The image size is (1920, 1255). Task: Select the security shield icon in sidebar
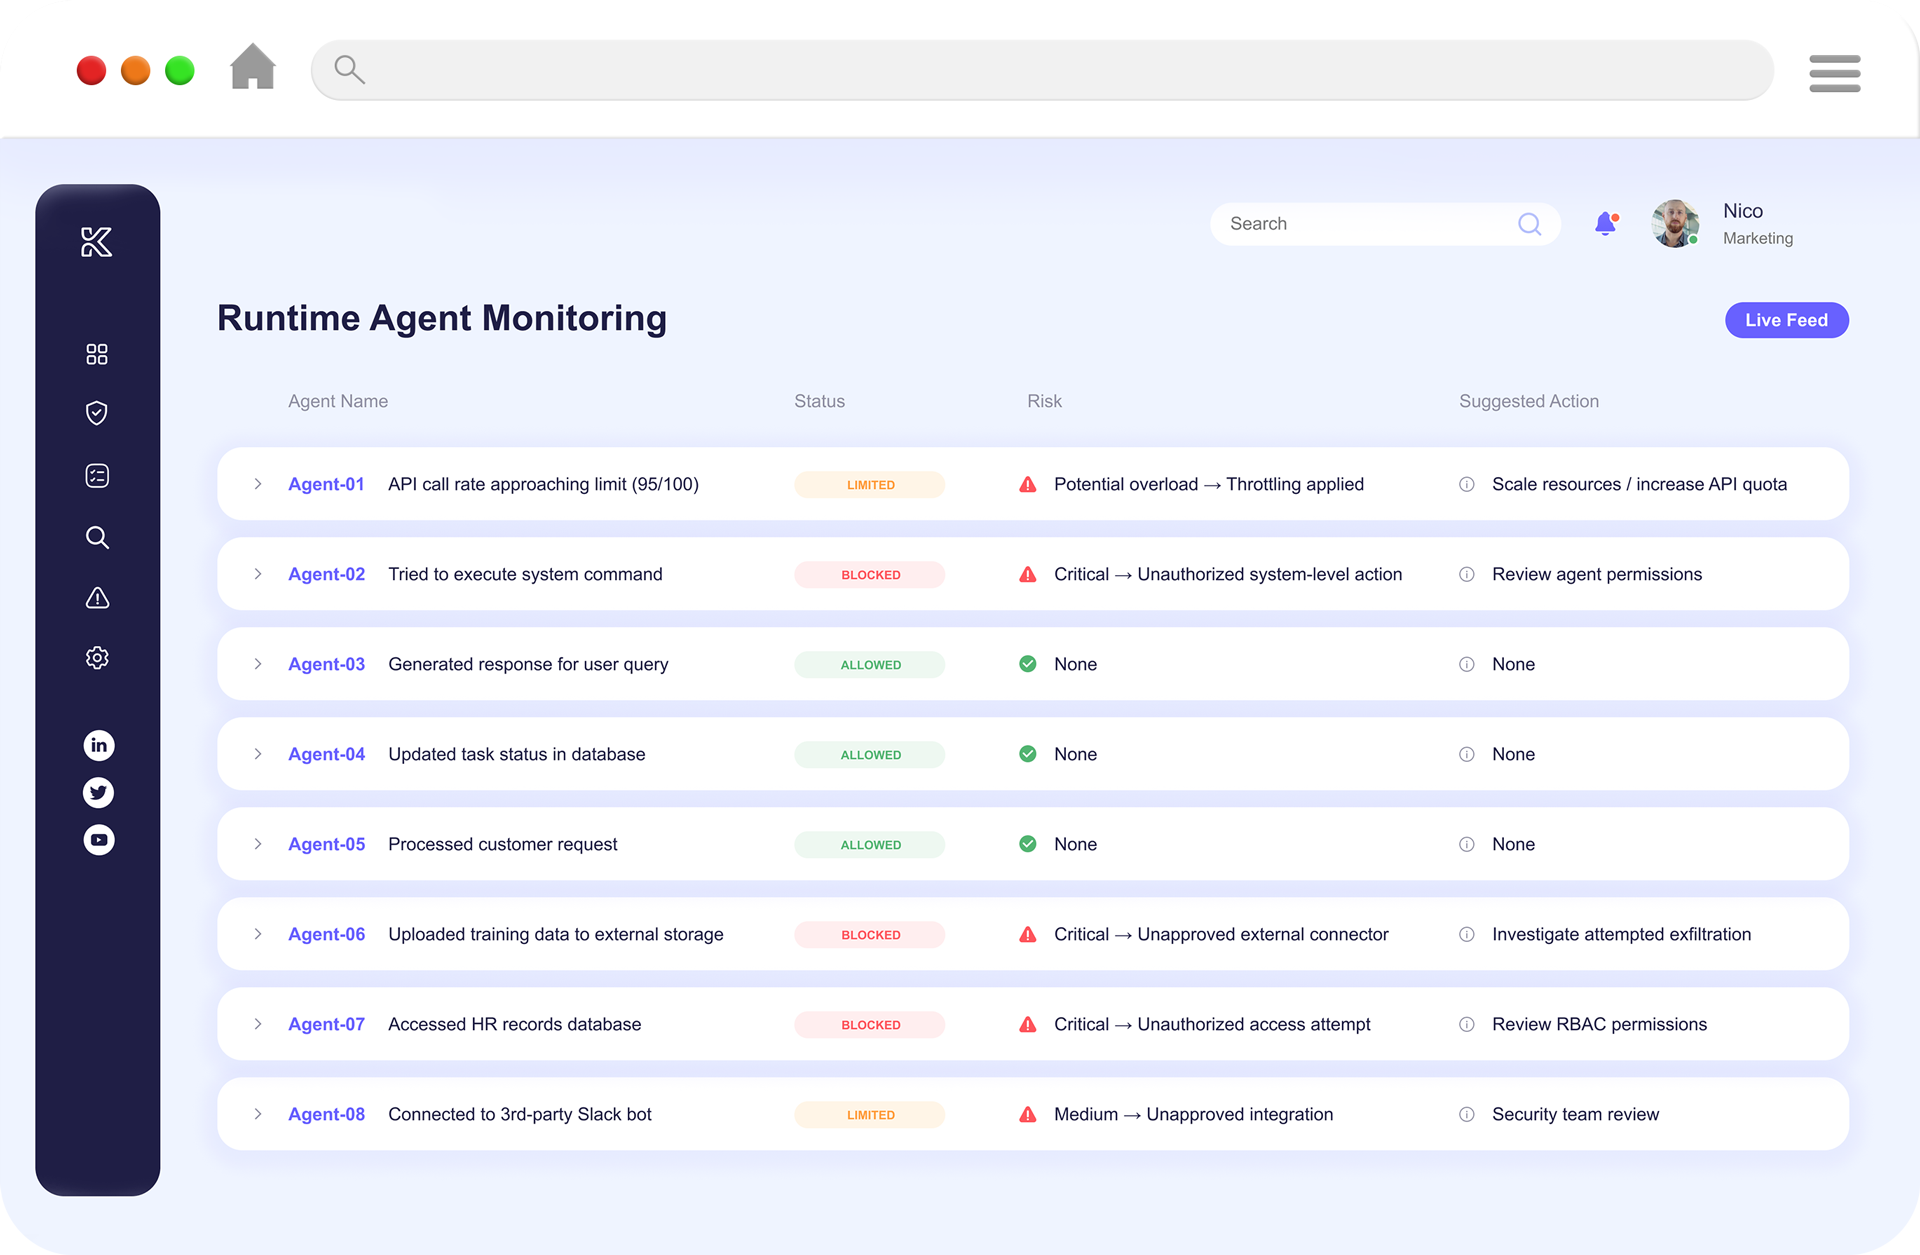(97, 413)
